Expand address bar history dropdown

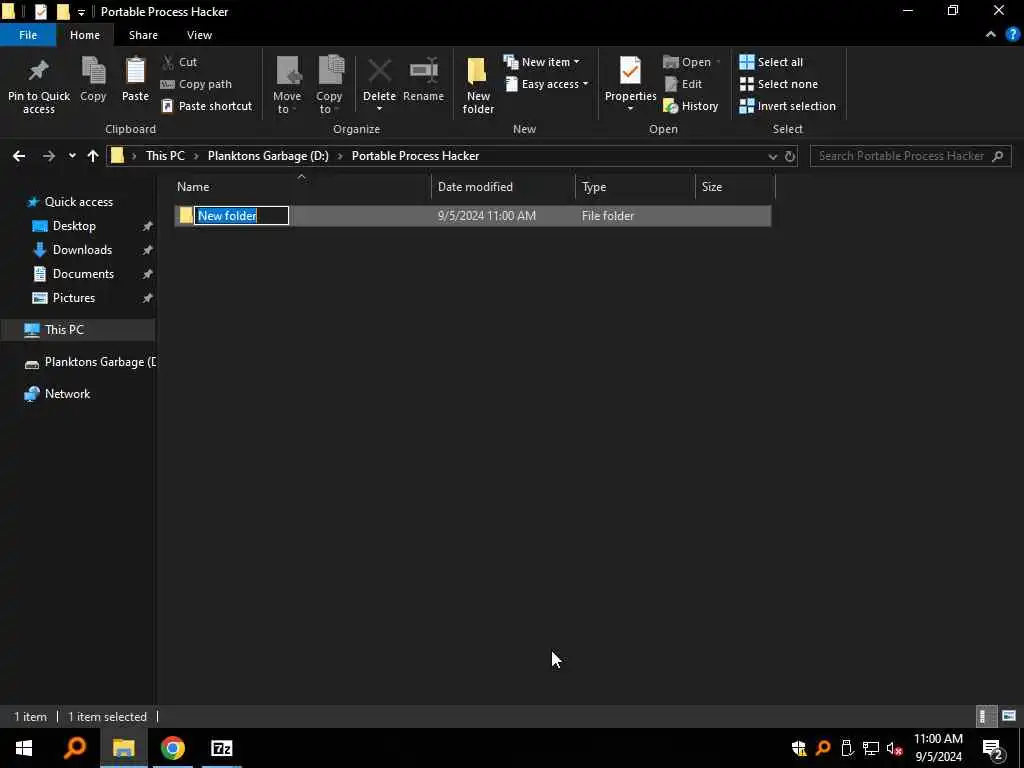pos(773,157)
